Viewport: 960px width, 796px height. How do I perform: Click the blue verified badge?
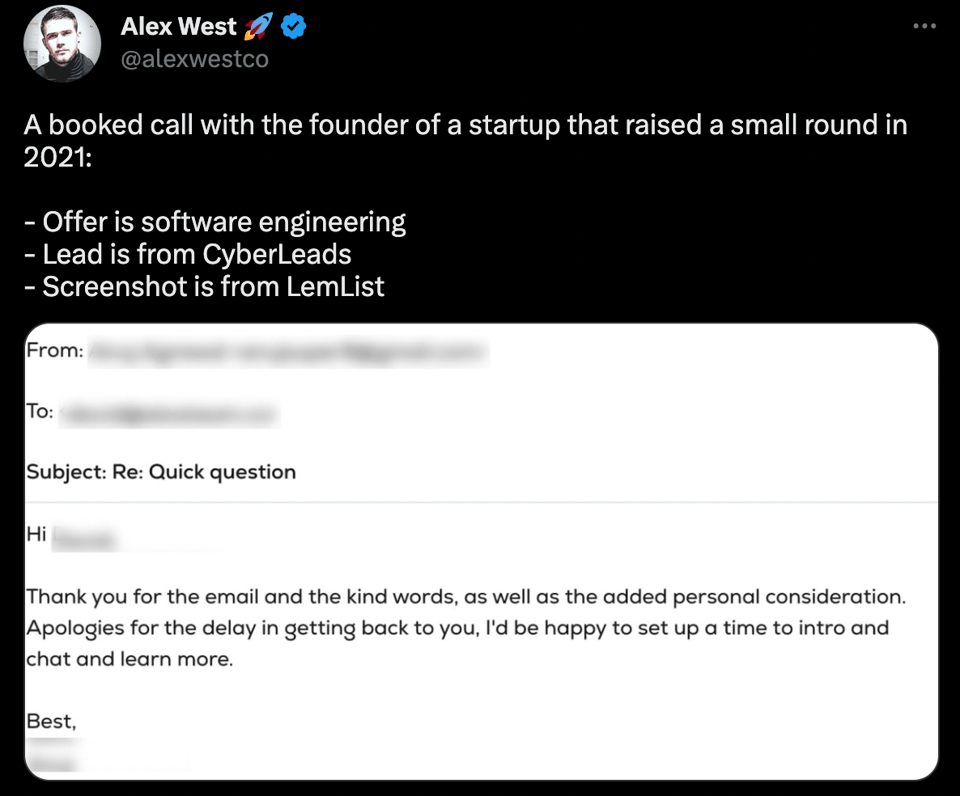pos(293,27)
